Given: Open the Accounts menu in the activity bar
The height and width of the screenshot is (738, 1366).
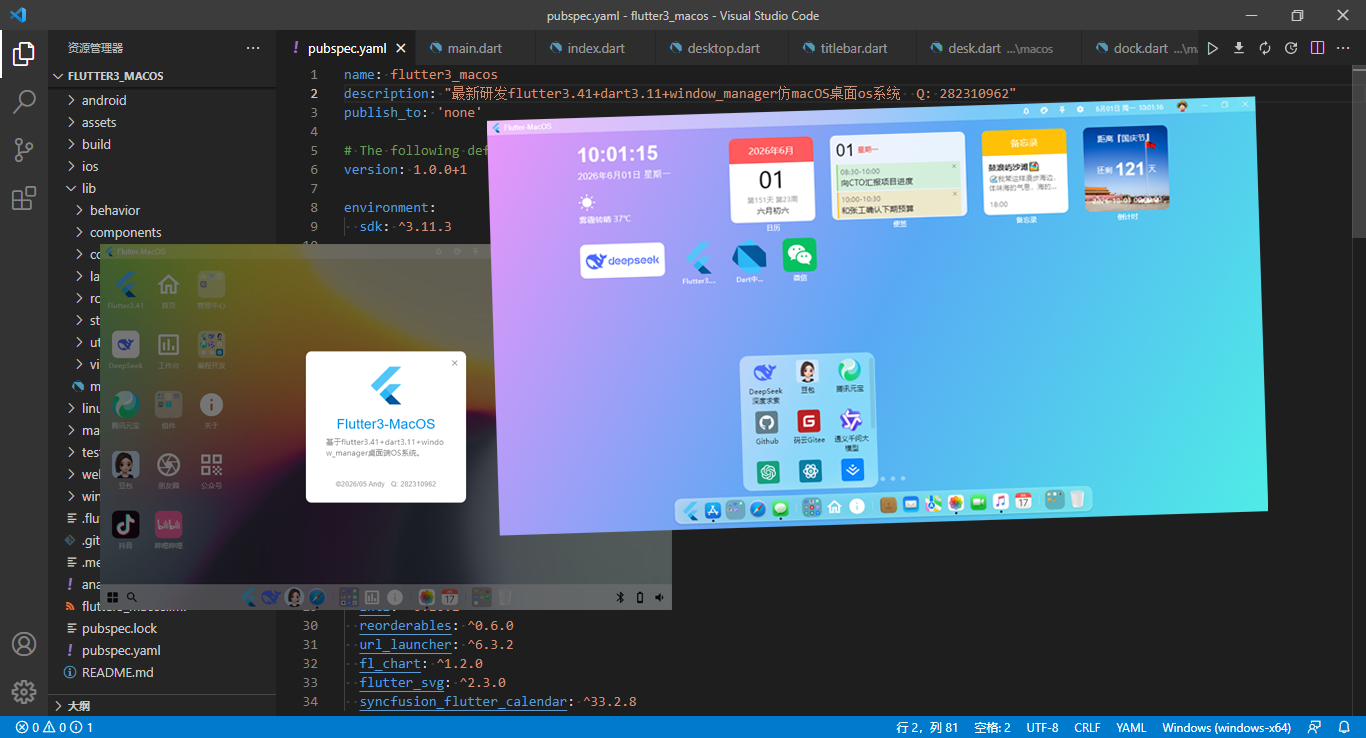Looking at the screenshot, I should [24, 644].
